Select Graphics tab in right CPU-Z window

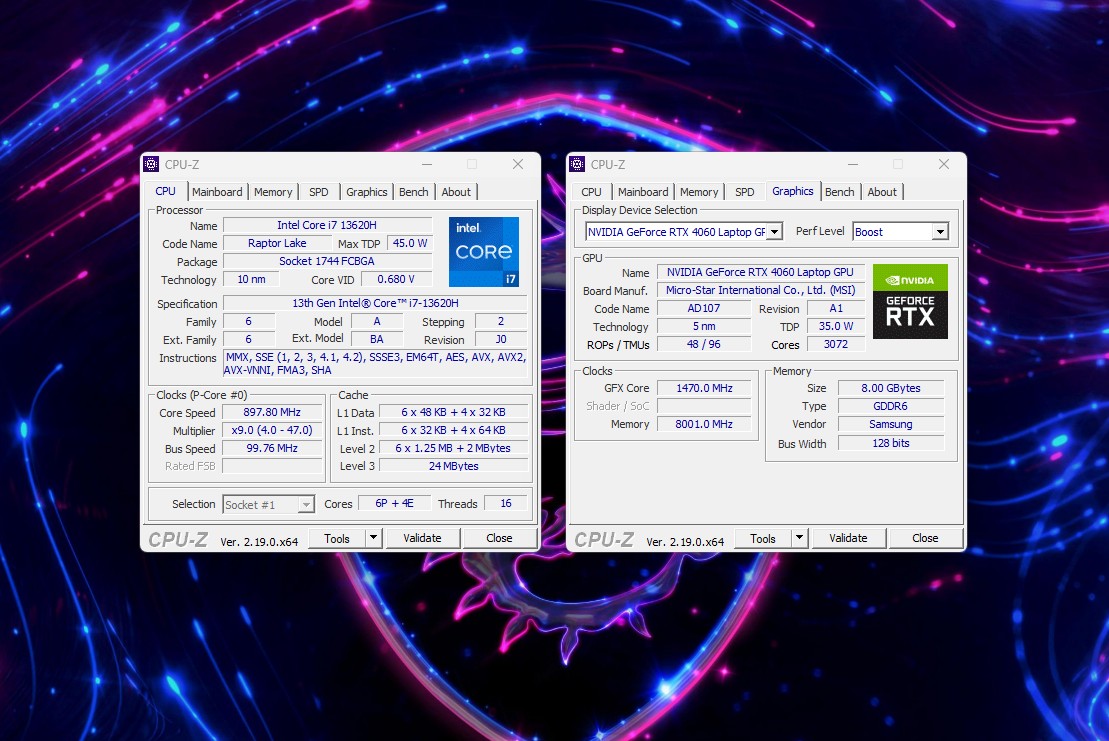click(x=793, y=191)
